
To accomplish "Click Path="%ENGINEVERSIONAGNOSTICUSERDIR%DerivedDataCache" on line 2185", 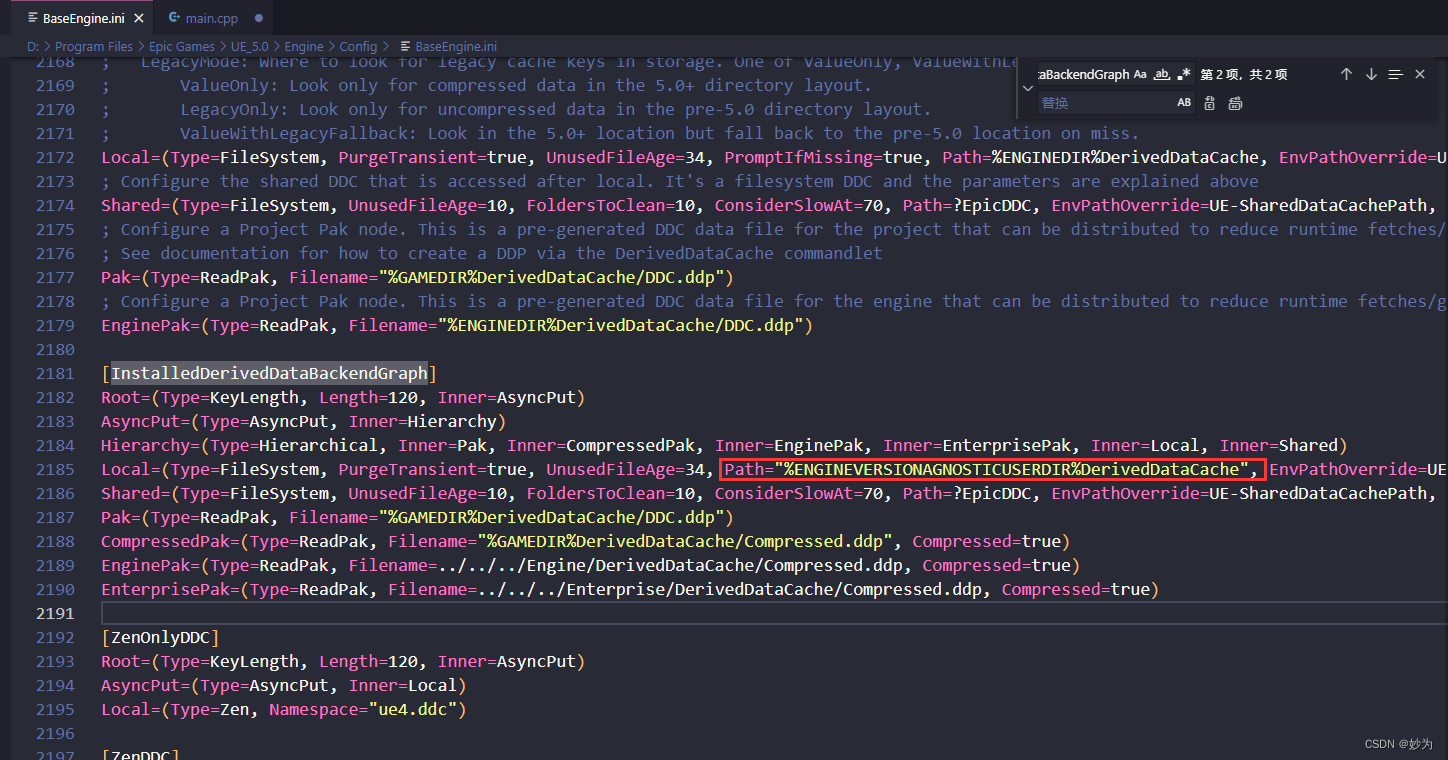I will 987,469.
